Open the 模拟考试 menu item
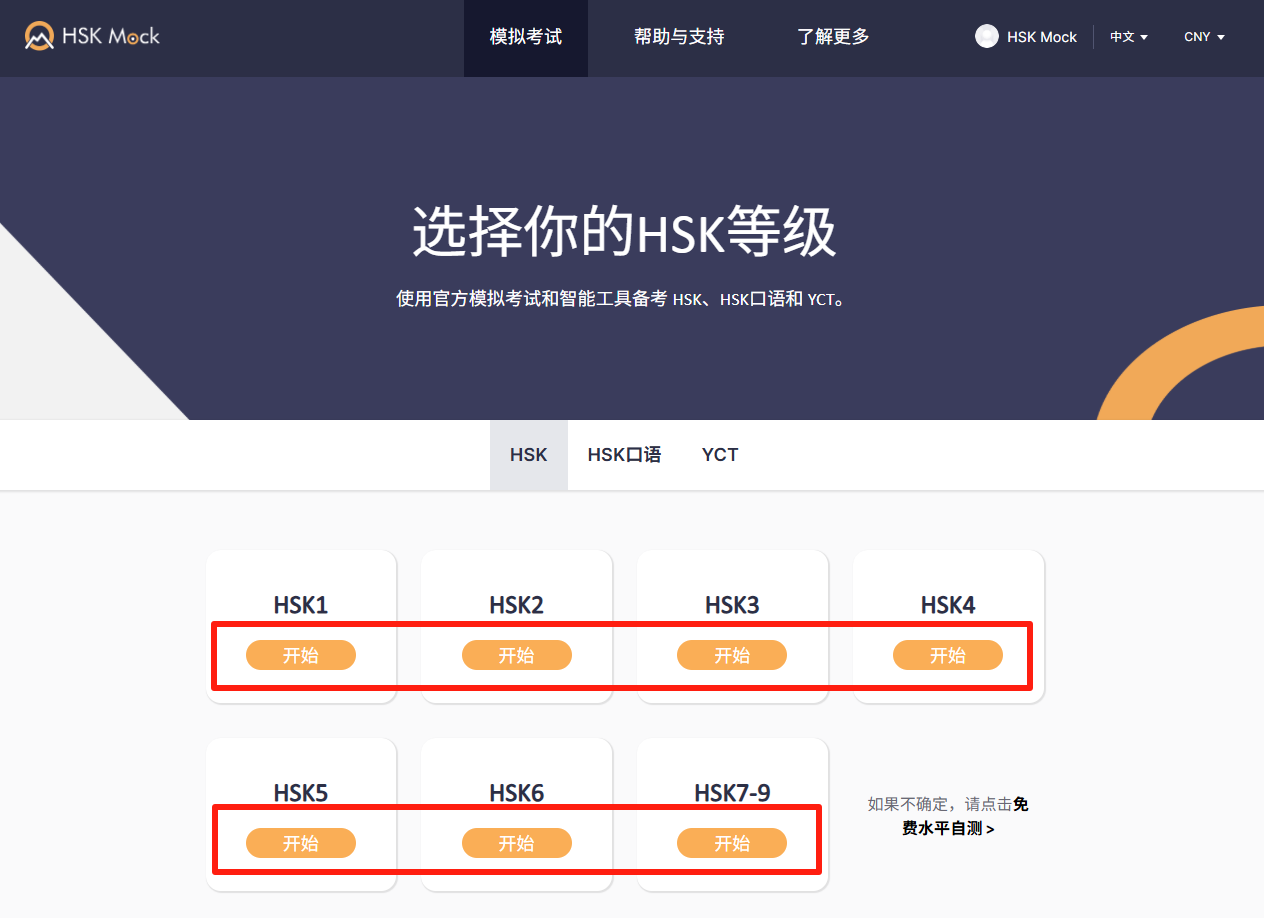 [x=526, y=37]
